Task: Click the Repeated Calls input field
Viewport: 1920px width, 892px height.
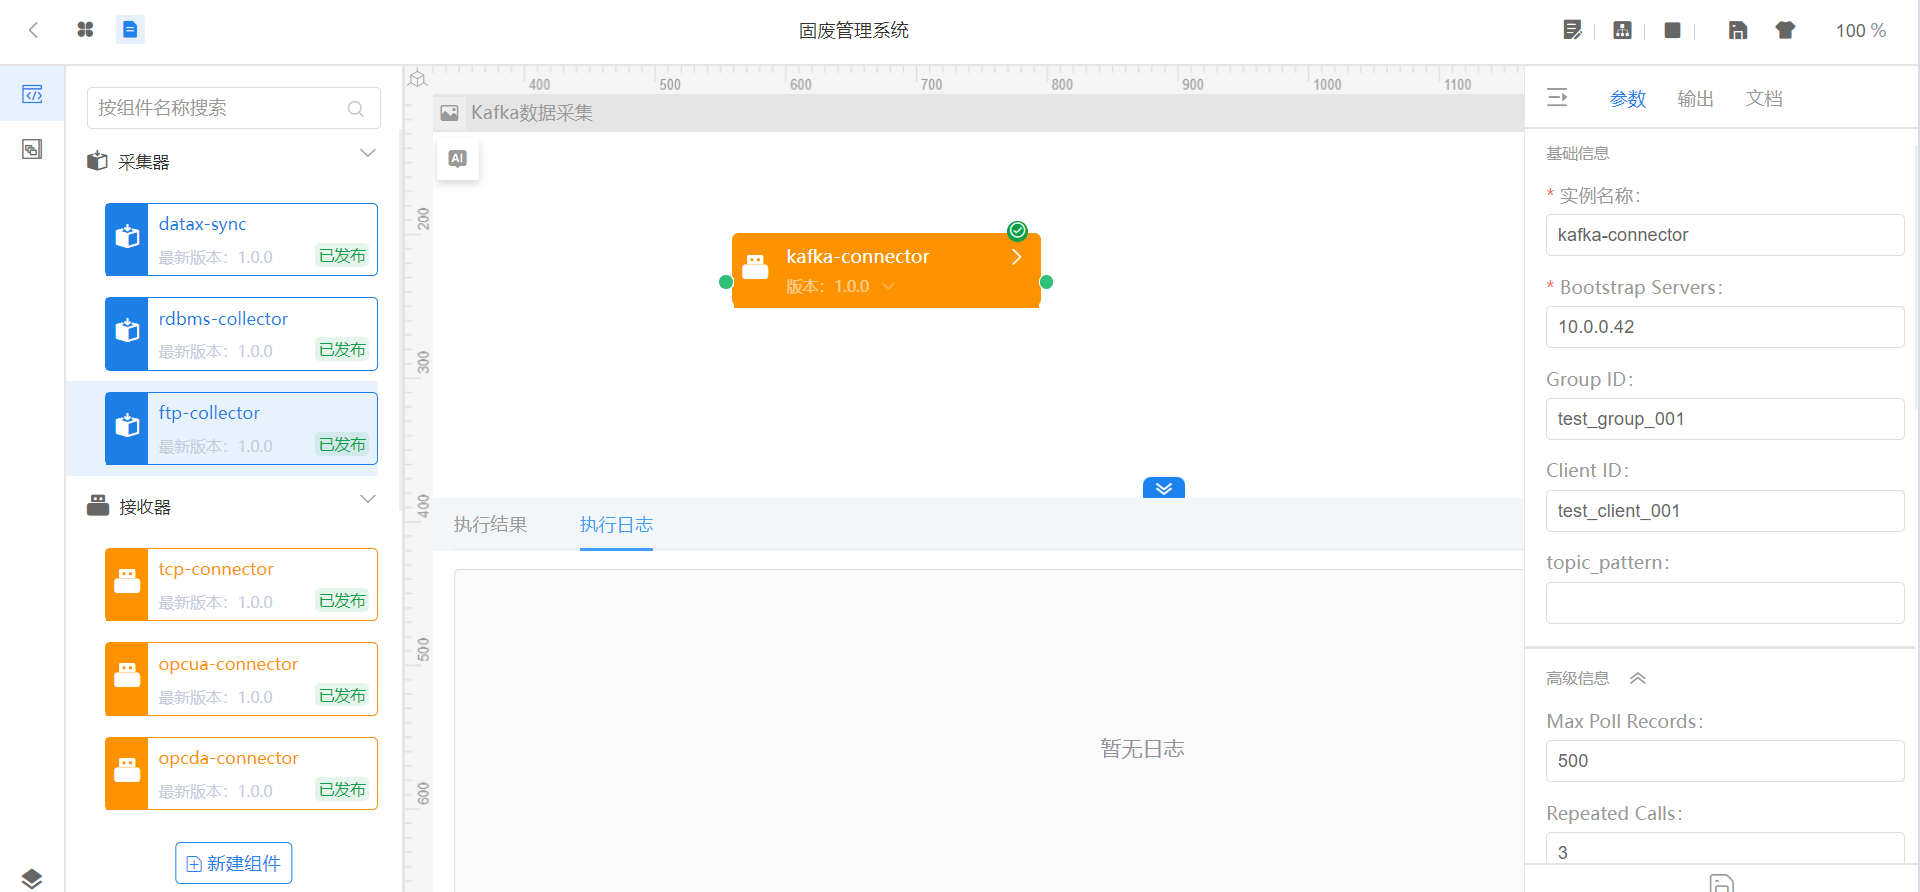Action: tap(1725, 849)
